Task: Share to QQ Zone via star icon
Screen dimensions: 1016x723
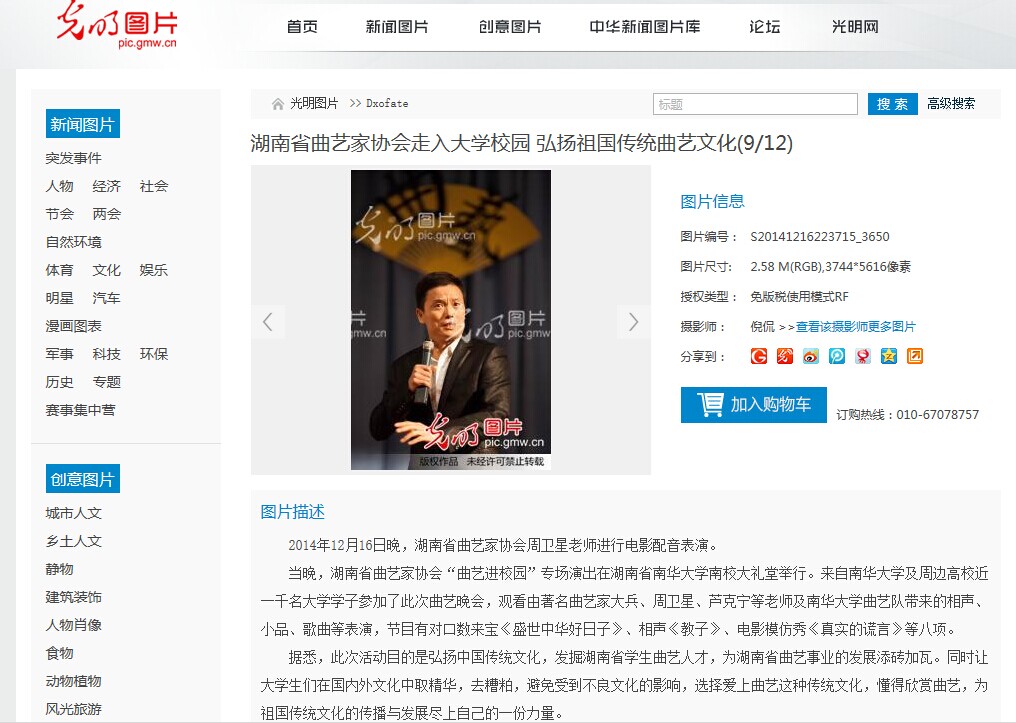Action: tap(888, 356)
